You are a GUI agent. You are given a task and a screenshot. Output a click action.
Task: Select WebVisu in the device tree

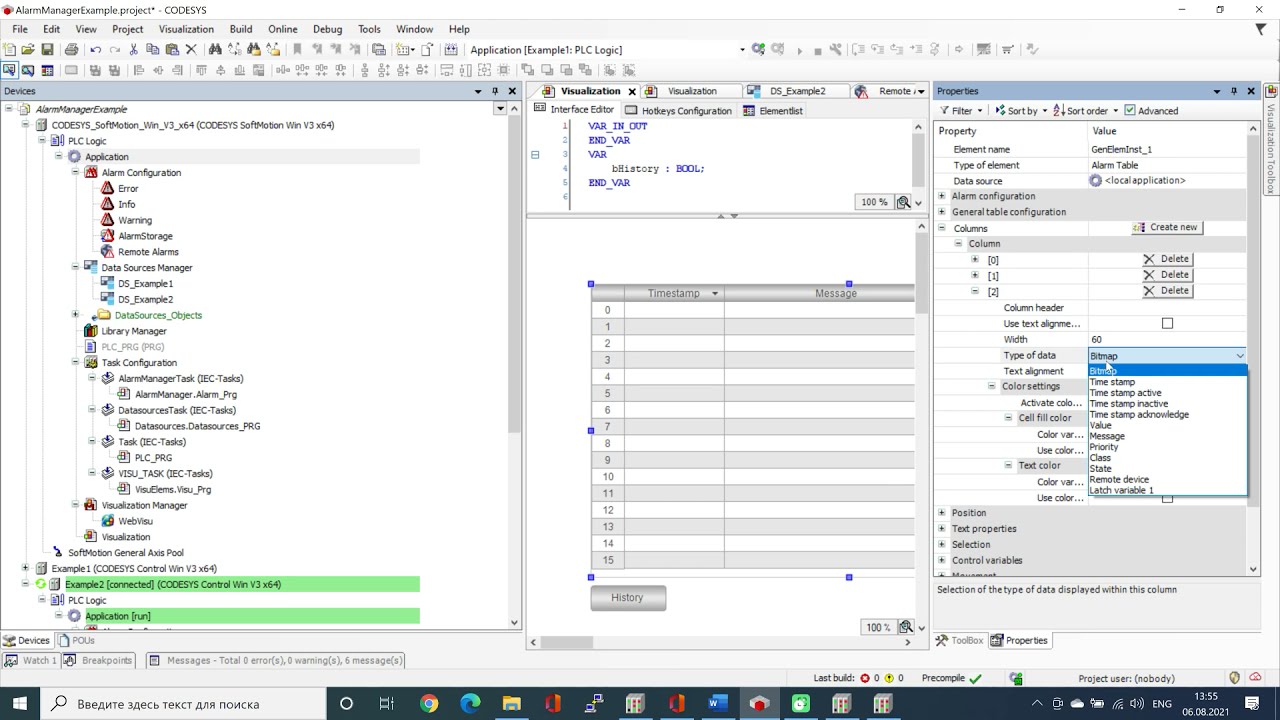pyautogui.click(x=134, y=521)
